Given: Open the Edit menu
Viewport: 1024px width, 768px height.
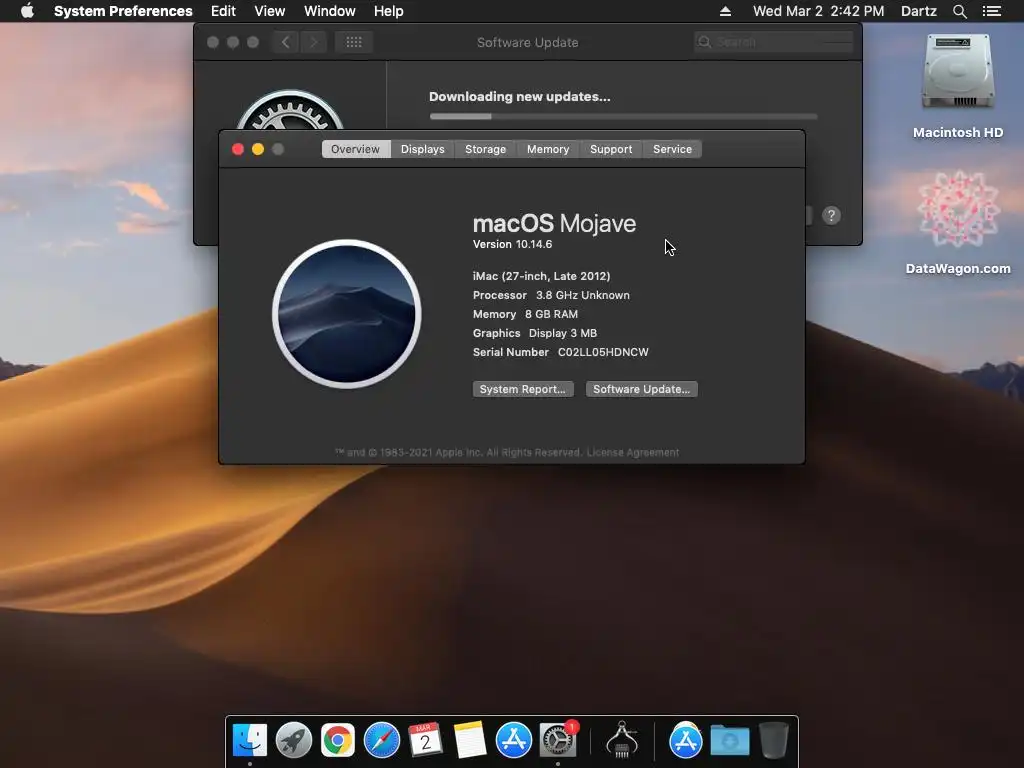Looking at the screenshot, I should 223,11.
